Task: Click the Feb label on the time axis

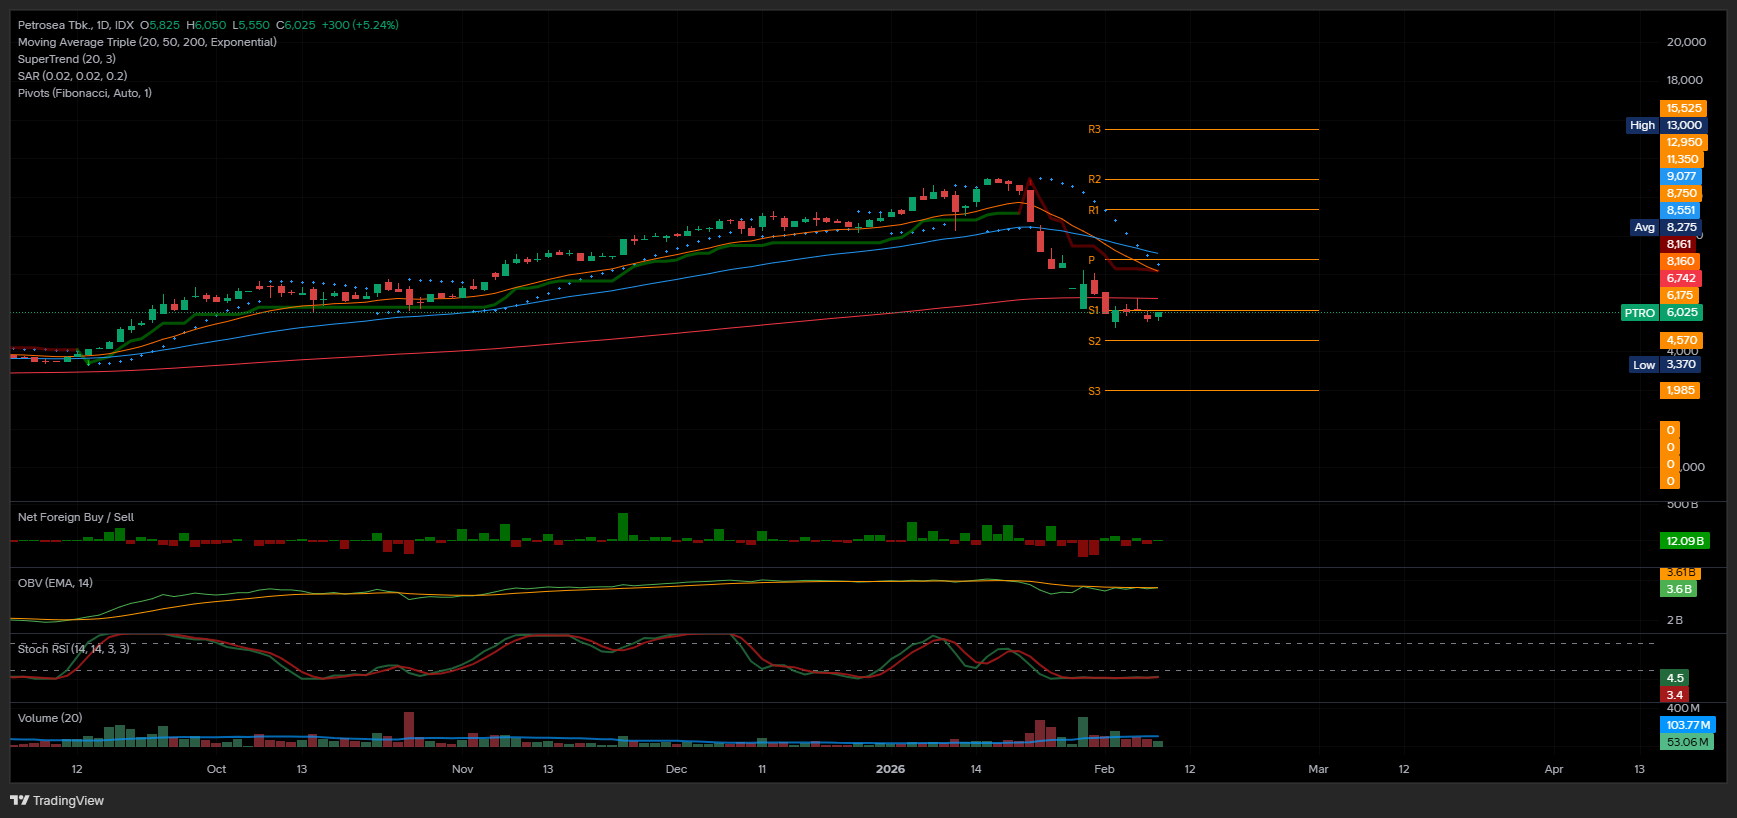Action: click(1104, 769)
